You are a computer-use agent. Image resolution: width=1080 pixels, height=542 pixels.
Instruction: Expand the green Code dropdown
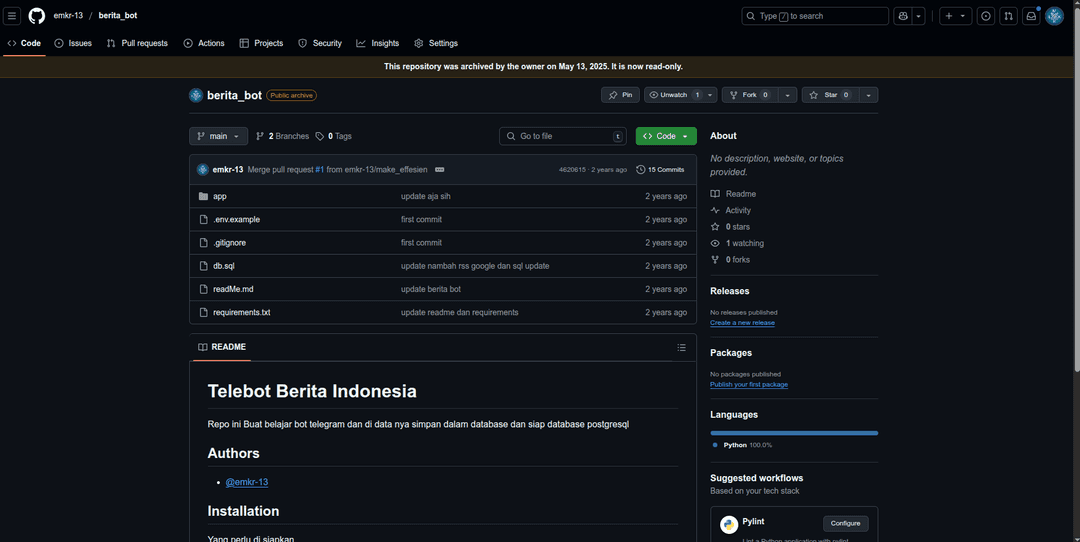pos(666,136)
